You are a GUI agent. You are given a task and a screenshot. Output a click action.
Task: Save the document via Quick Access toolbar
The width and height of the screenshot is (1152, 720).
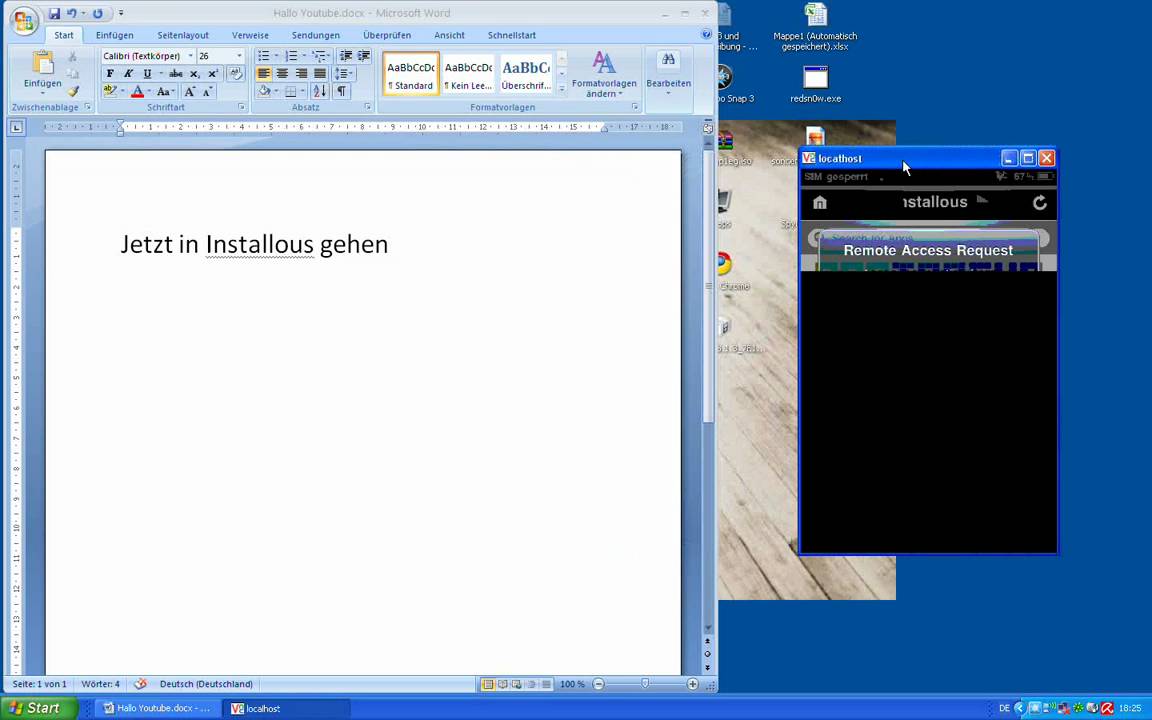point(54,13)
